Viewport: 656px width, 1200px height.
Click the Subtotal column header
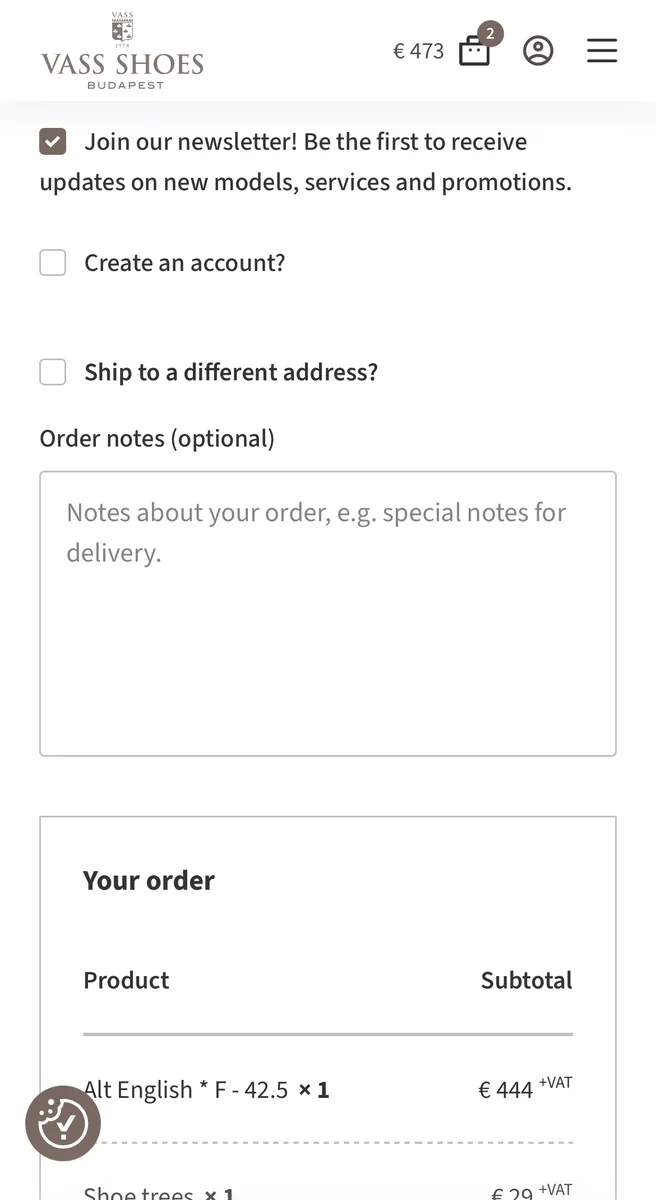pos(526,980)
